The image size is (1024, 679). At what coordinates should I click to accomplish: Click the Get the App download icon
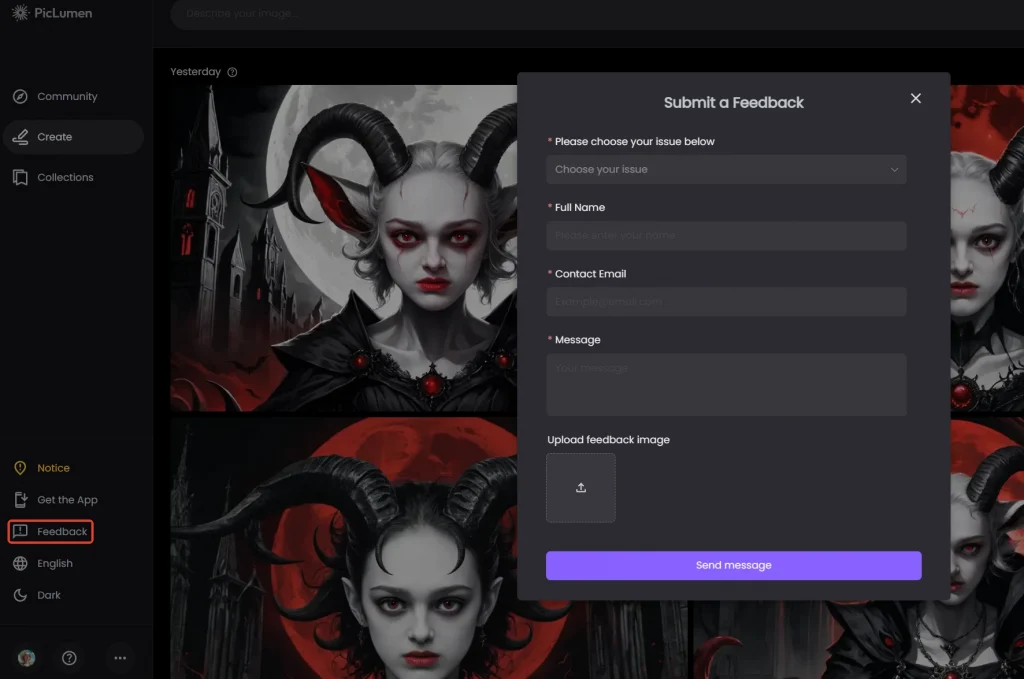click(19, 500)
